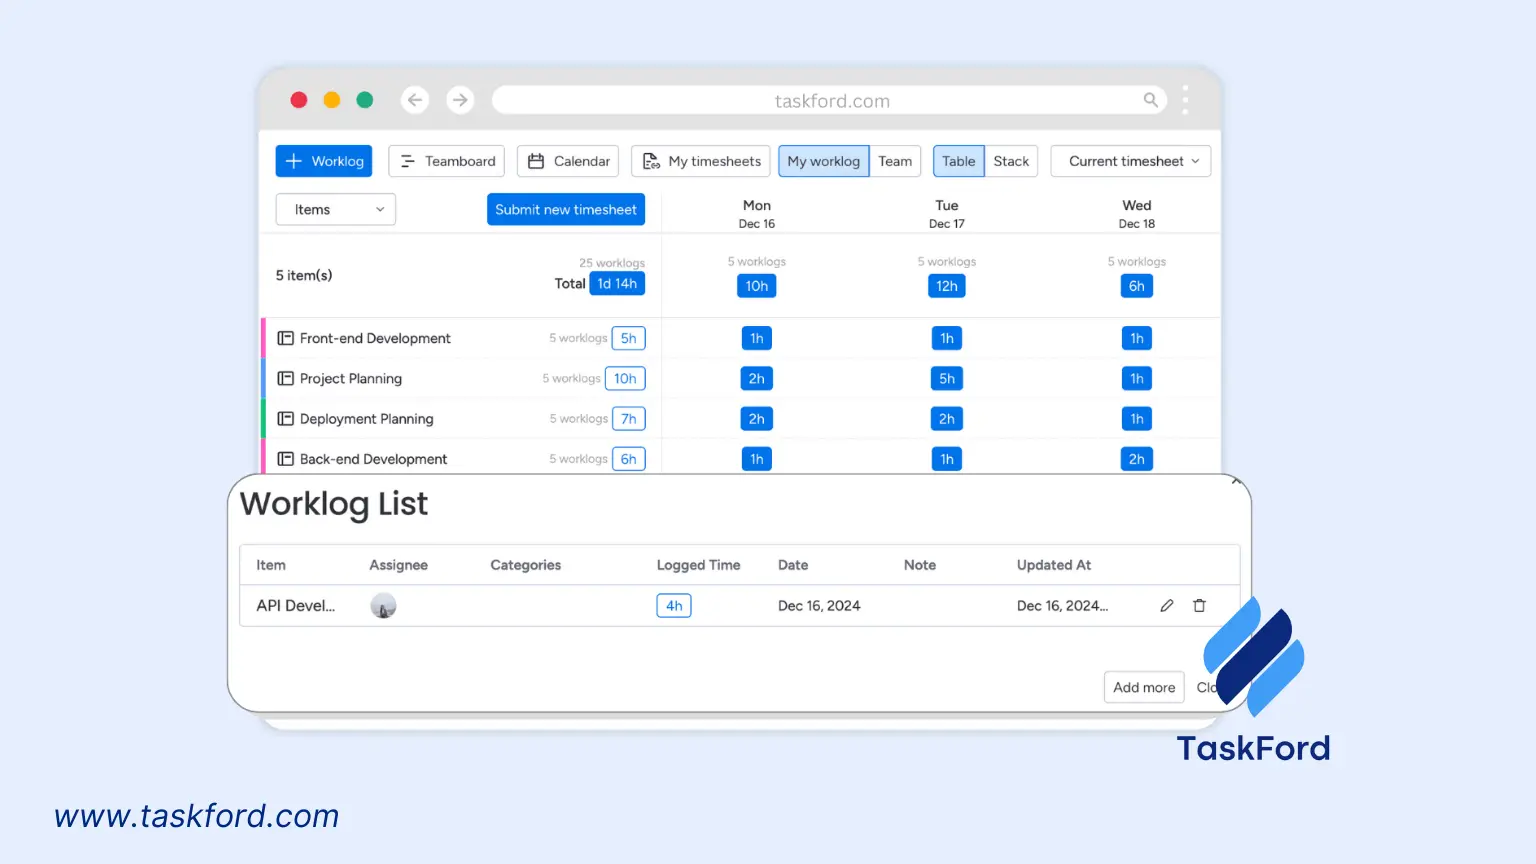Screen dimensions: 1536x864
Task: Click Back-end Development Wednesday 2h cell
Action: tap(1137, 459)
